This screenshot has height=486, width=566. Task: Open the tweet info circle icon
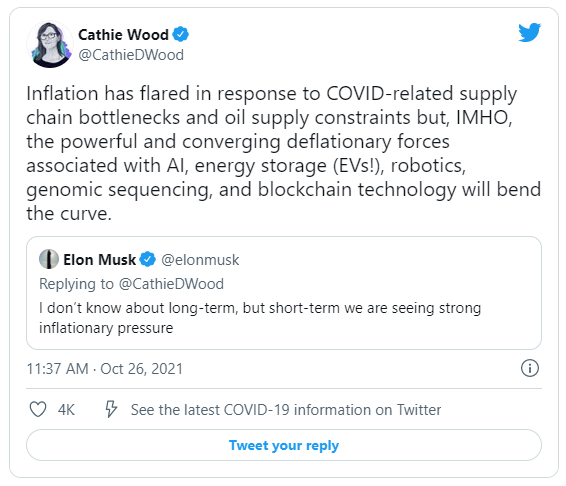tap(530, 368)
